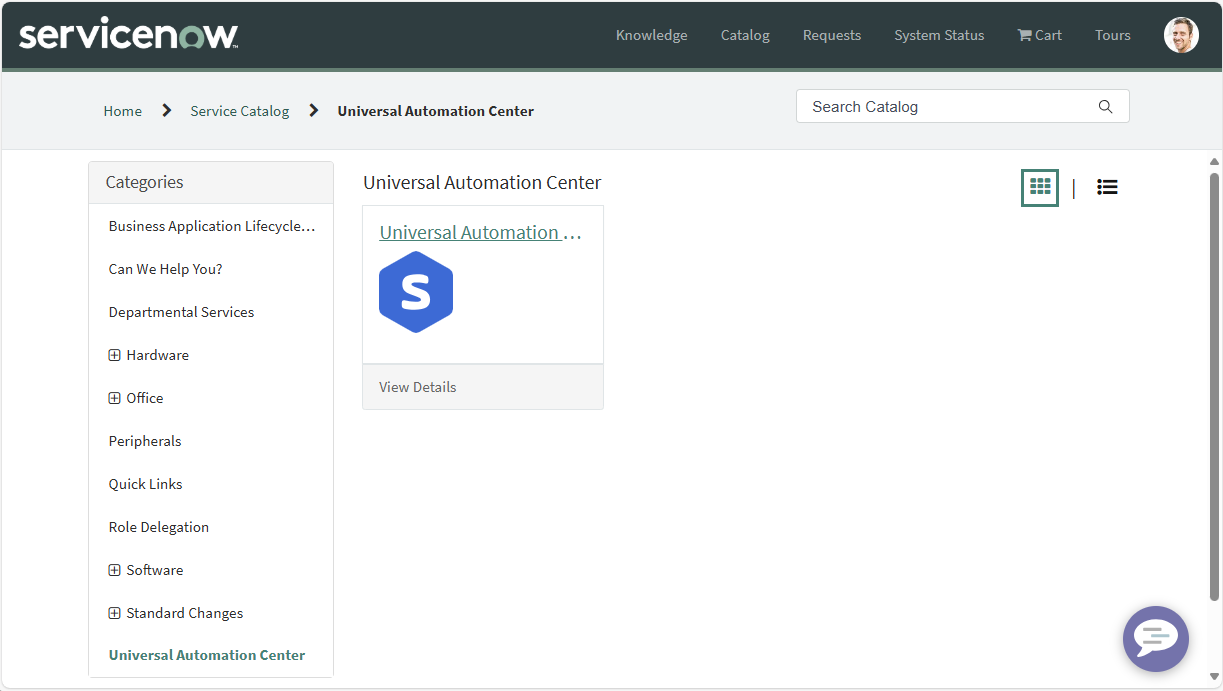
Task: Focus the Search Catalog field
Action: click(x=963, y=107)
